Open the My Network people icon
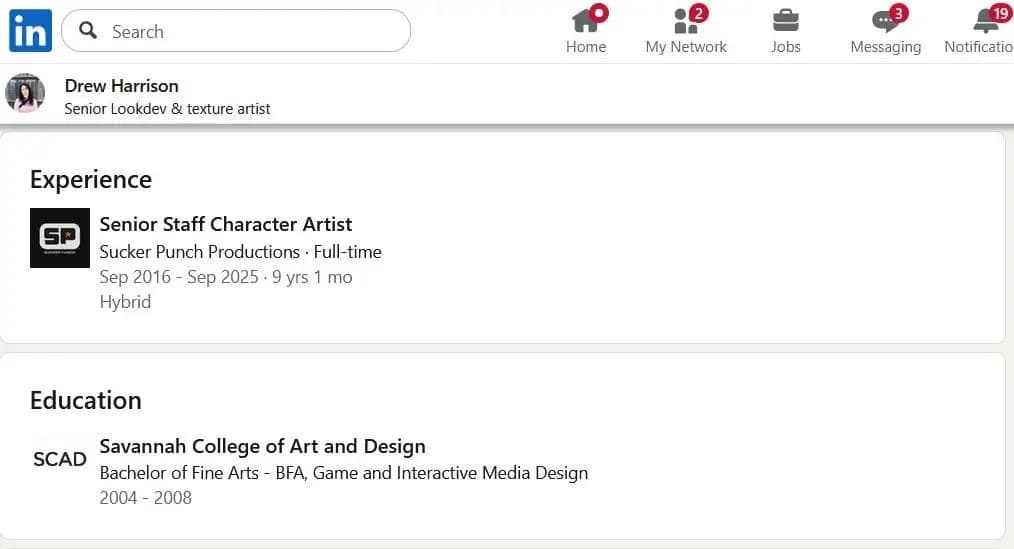The image size is (1014, 549). [685, 21]
